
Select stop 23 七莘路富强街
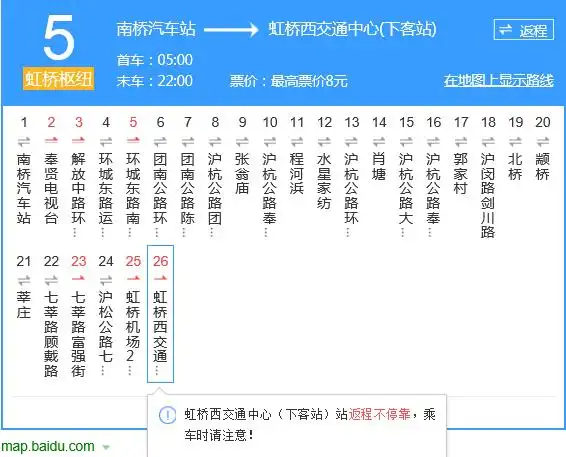(x=78, y=334)
